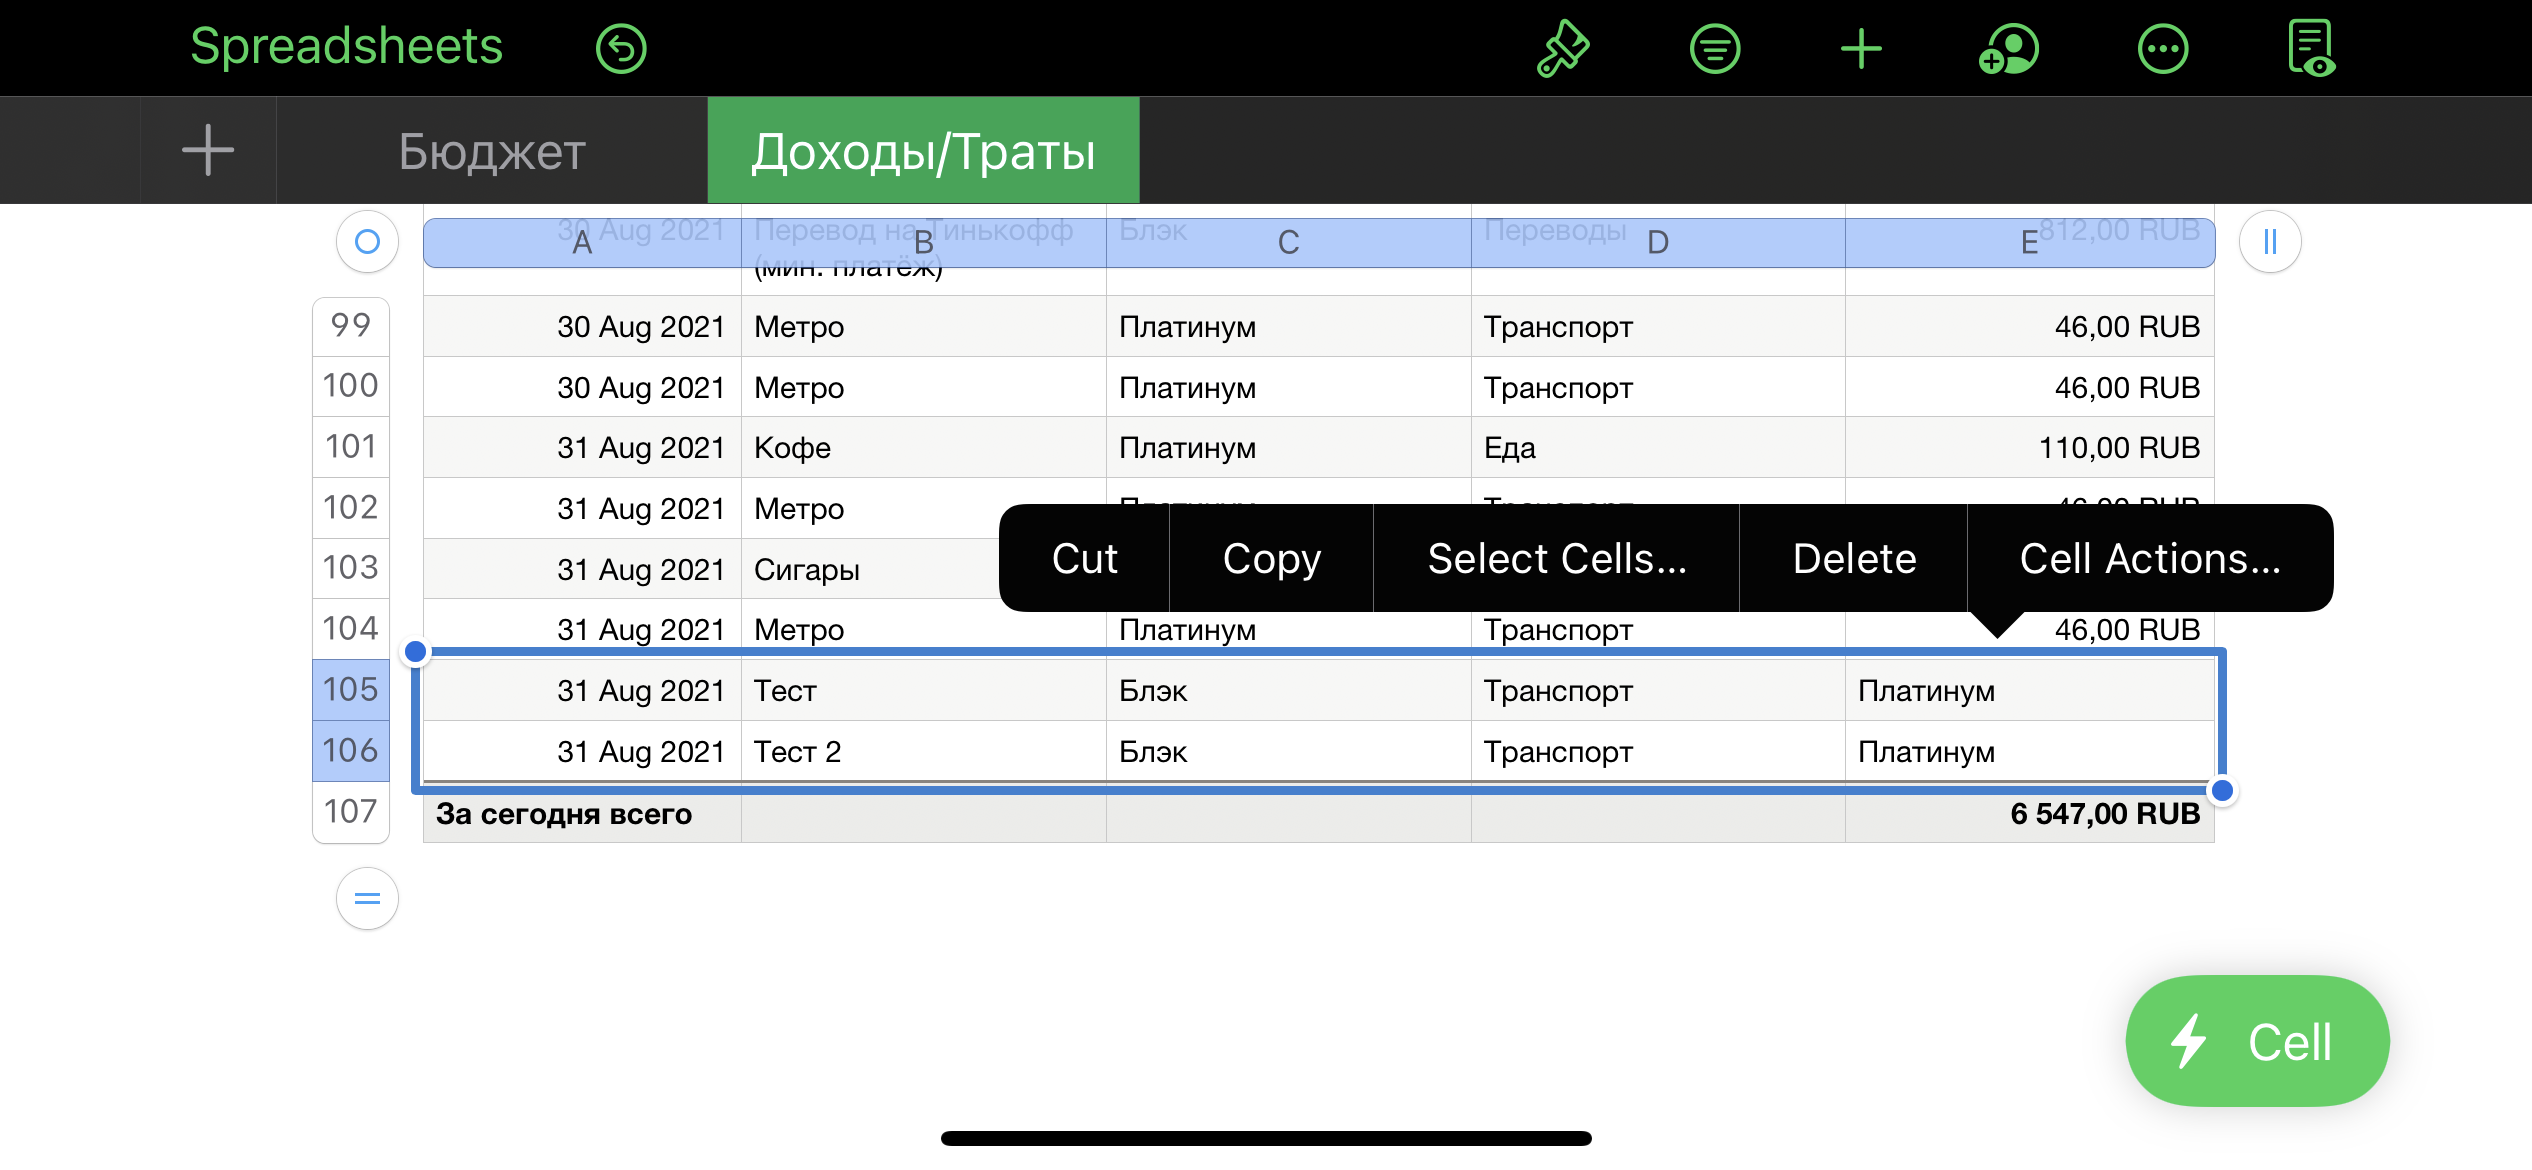
Task: Tap the table select circle handle
Action: point(367,241)
